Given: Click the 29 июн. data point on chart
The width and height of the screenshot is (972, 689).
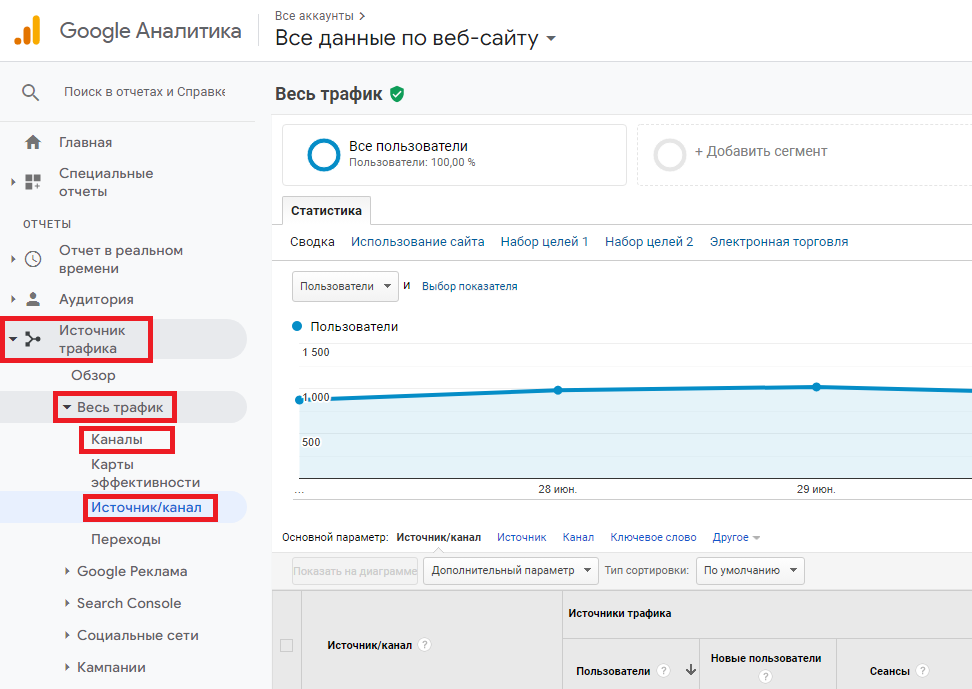Looking at the screenshot, I should coord(817,386).
